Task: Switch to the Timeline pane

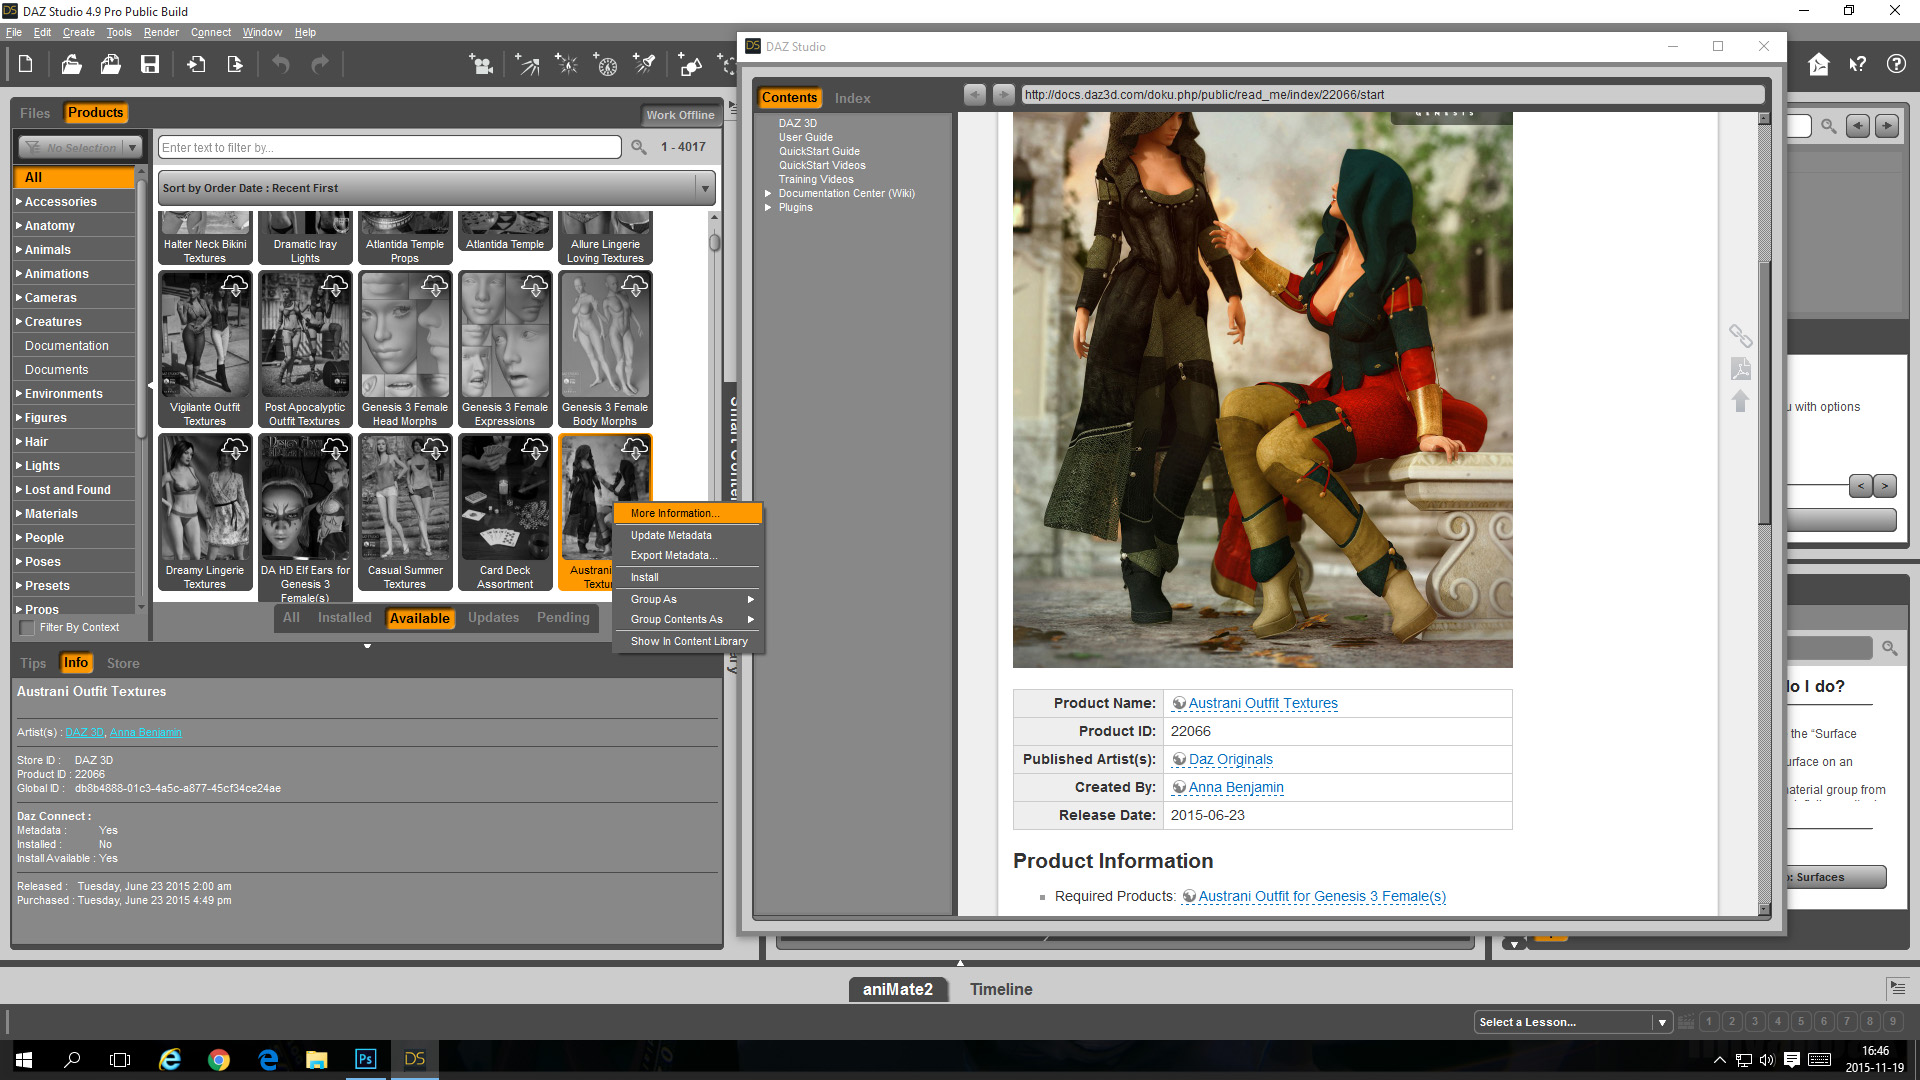Action: pyautogui.click(x=1001, y=990)
